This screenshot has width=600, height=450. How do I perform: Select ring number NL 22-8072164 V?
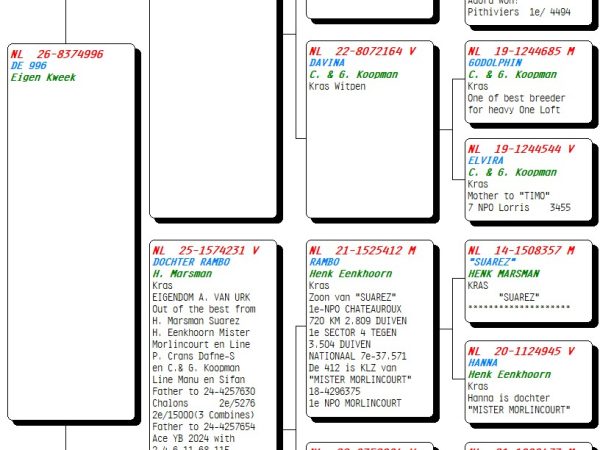click(x=362, y=51)
